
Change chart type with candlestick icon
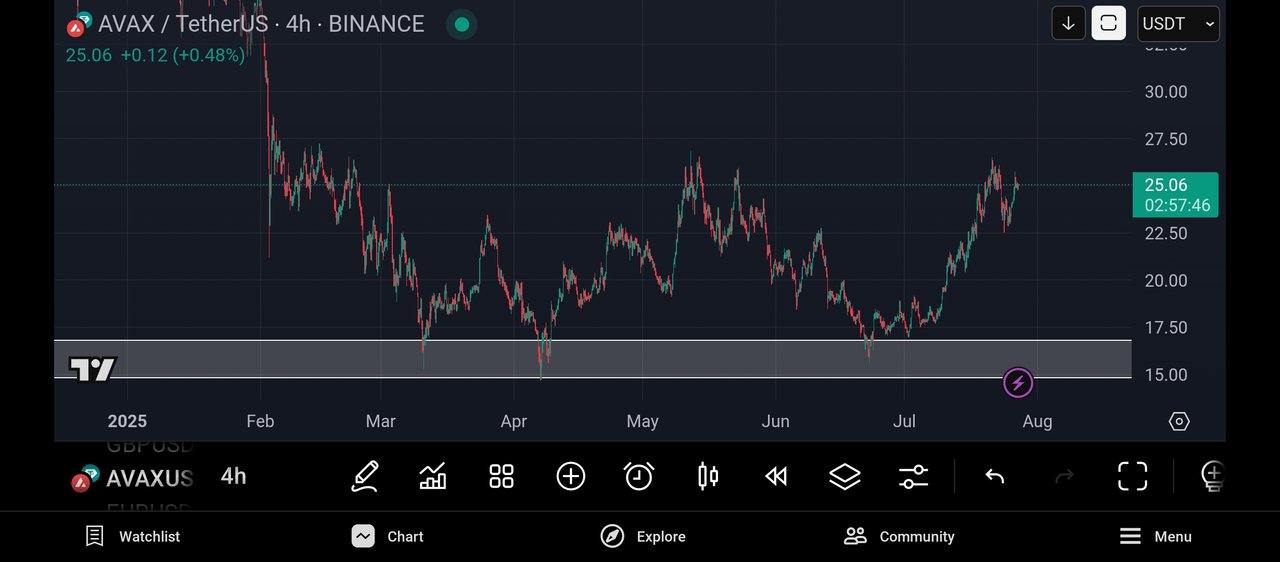pos(707,476)
